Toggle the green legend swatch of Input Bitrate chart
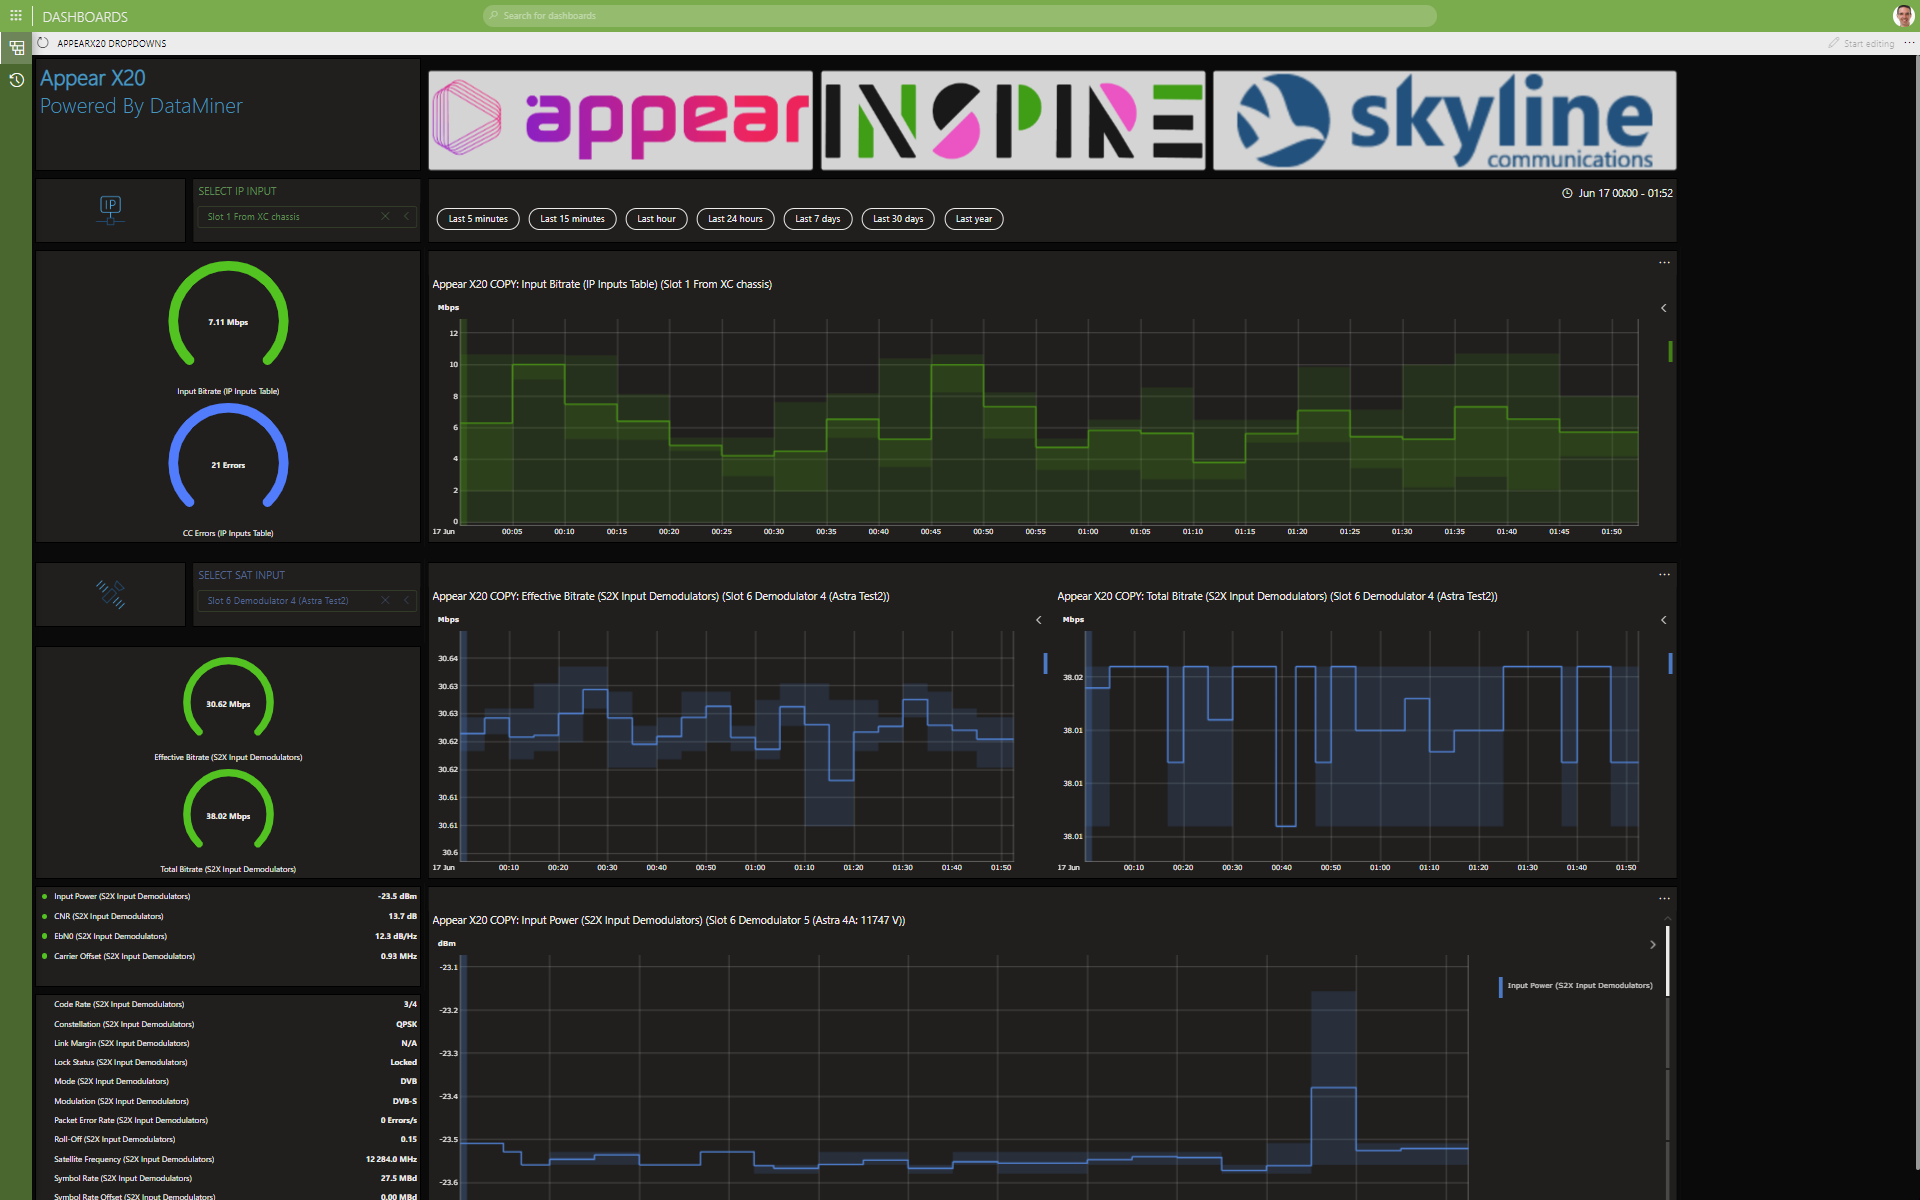Screen dimensions: 1920x1200 1670,351
